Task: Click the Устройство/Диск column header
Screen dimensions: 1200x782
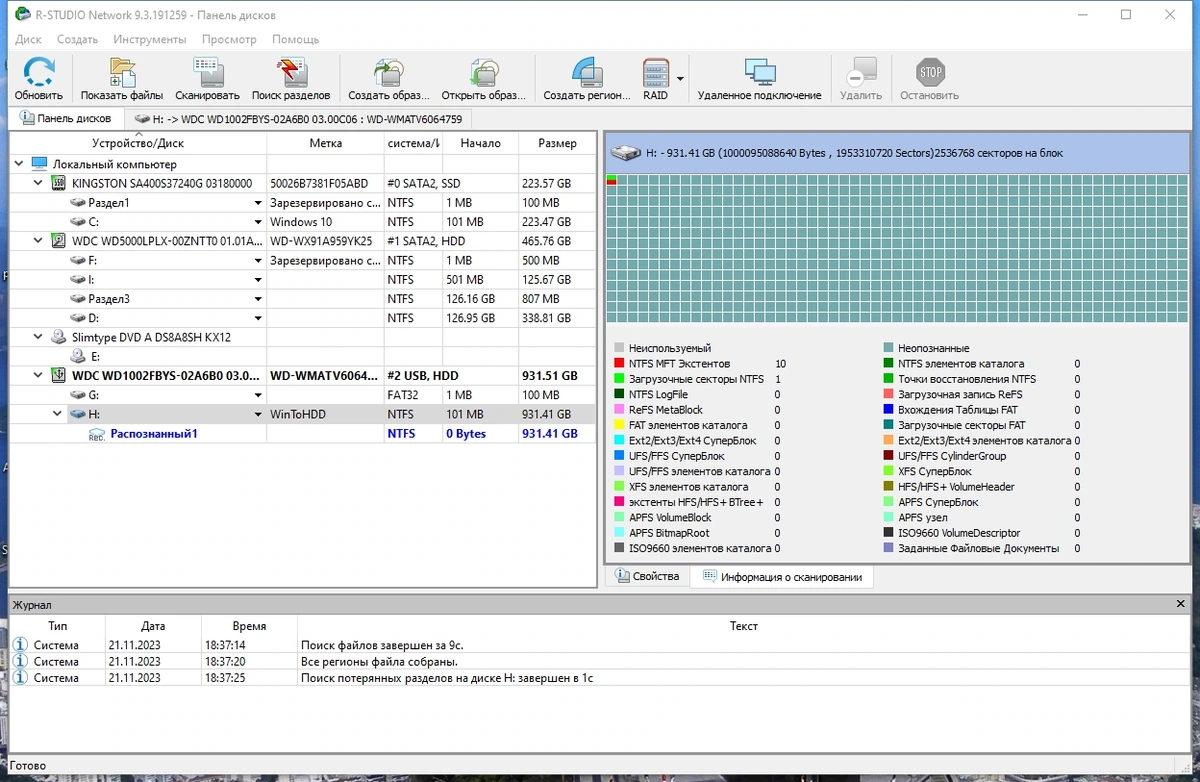Action: point(138,143)
